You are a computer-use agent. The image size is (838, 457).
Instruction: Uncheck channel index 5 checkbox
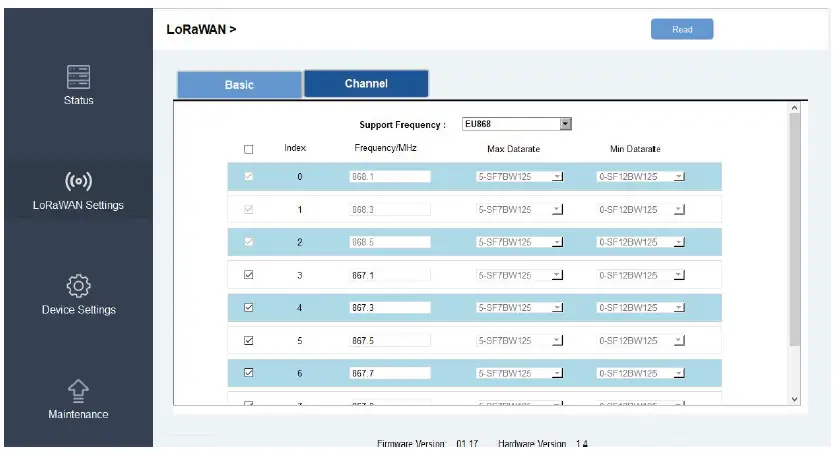coord(249,340)
